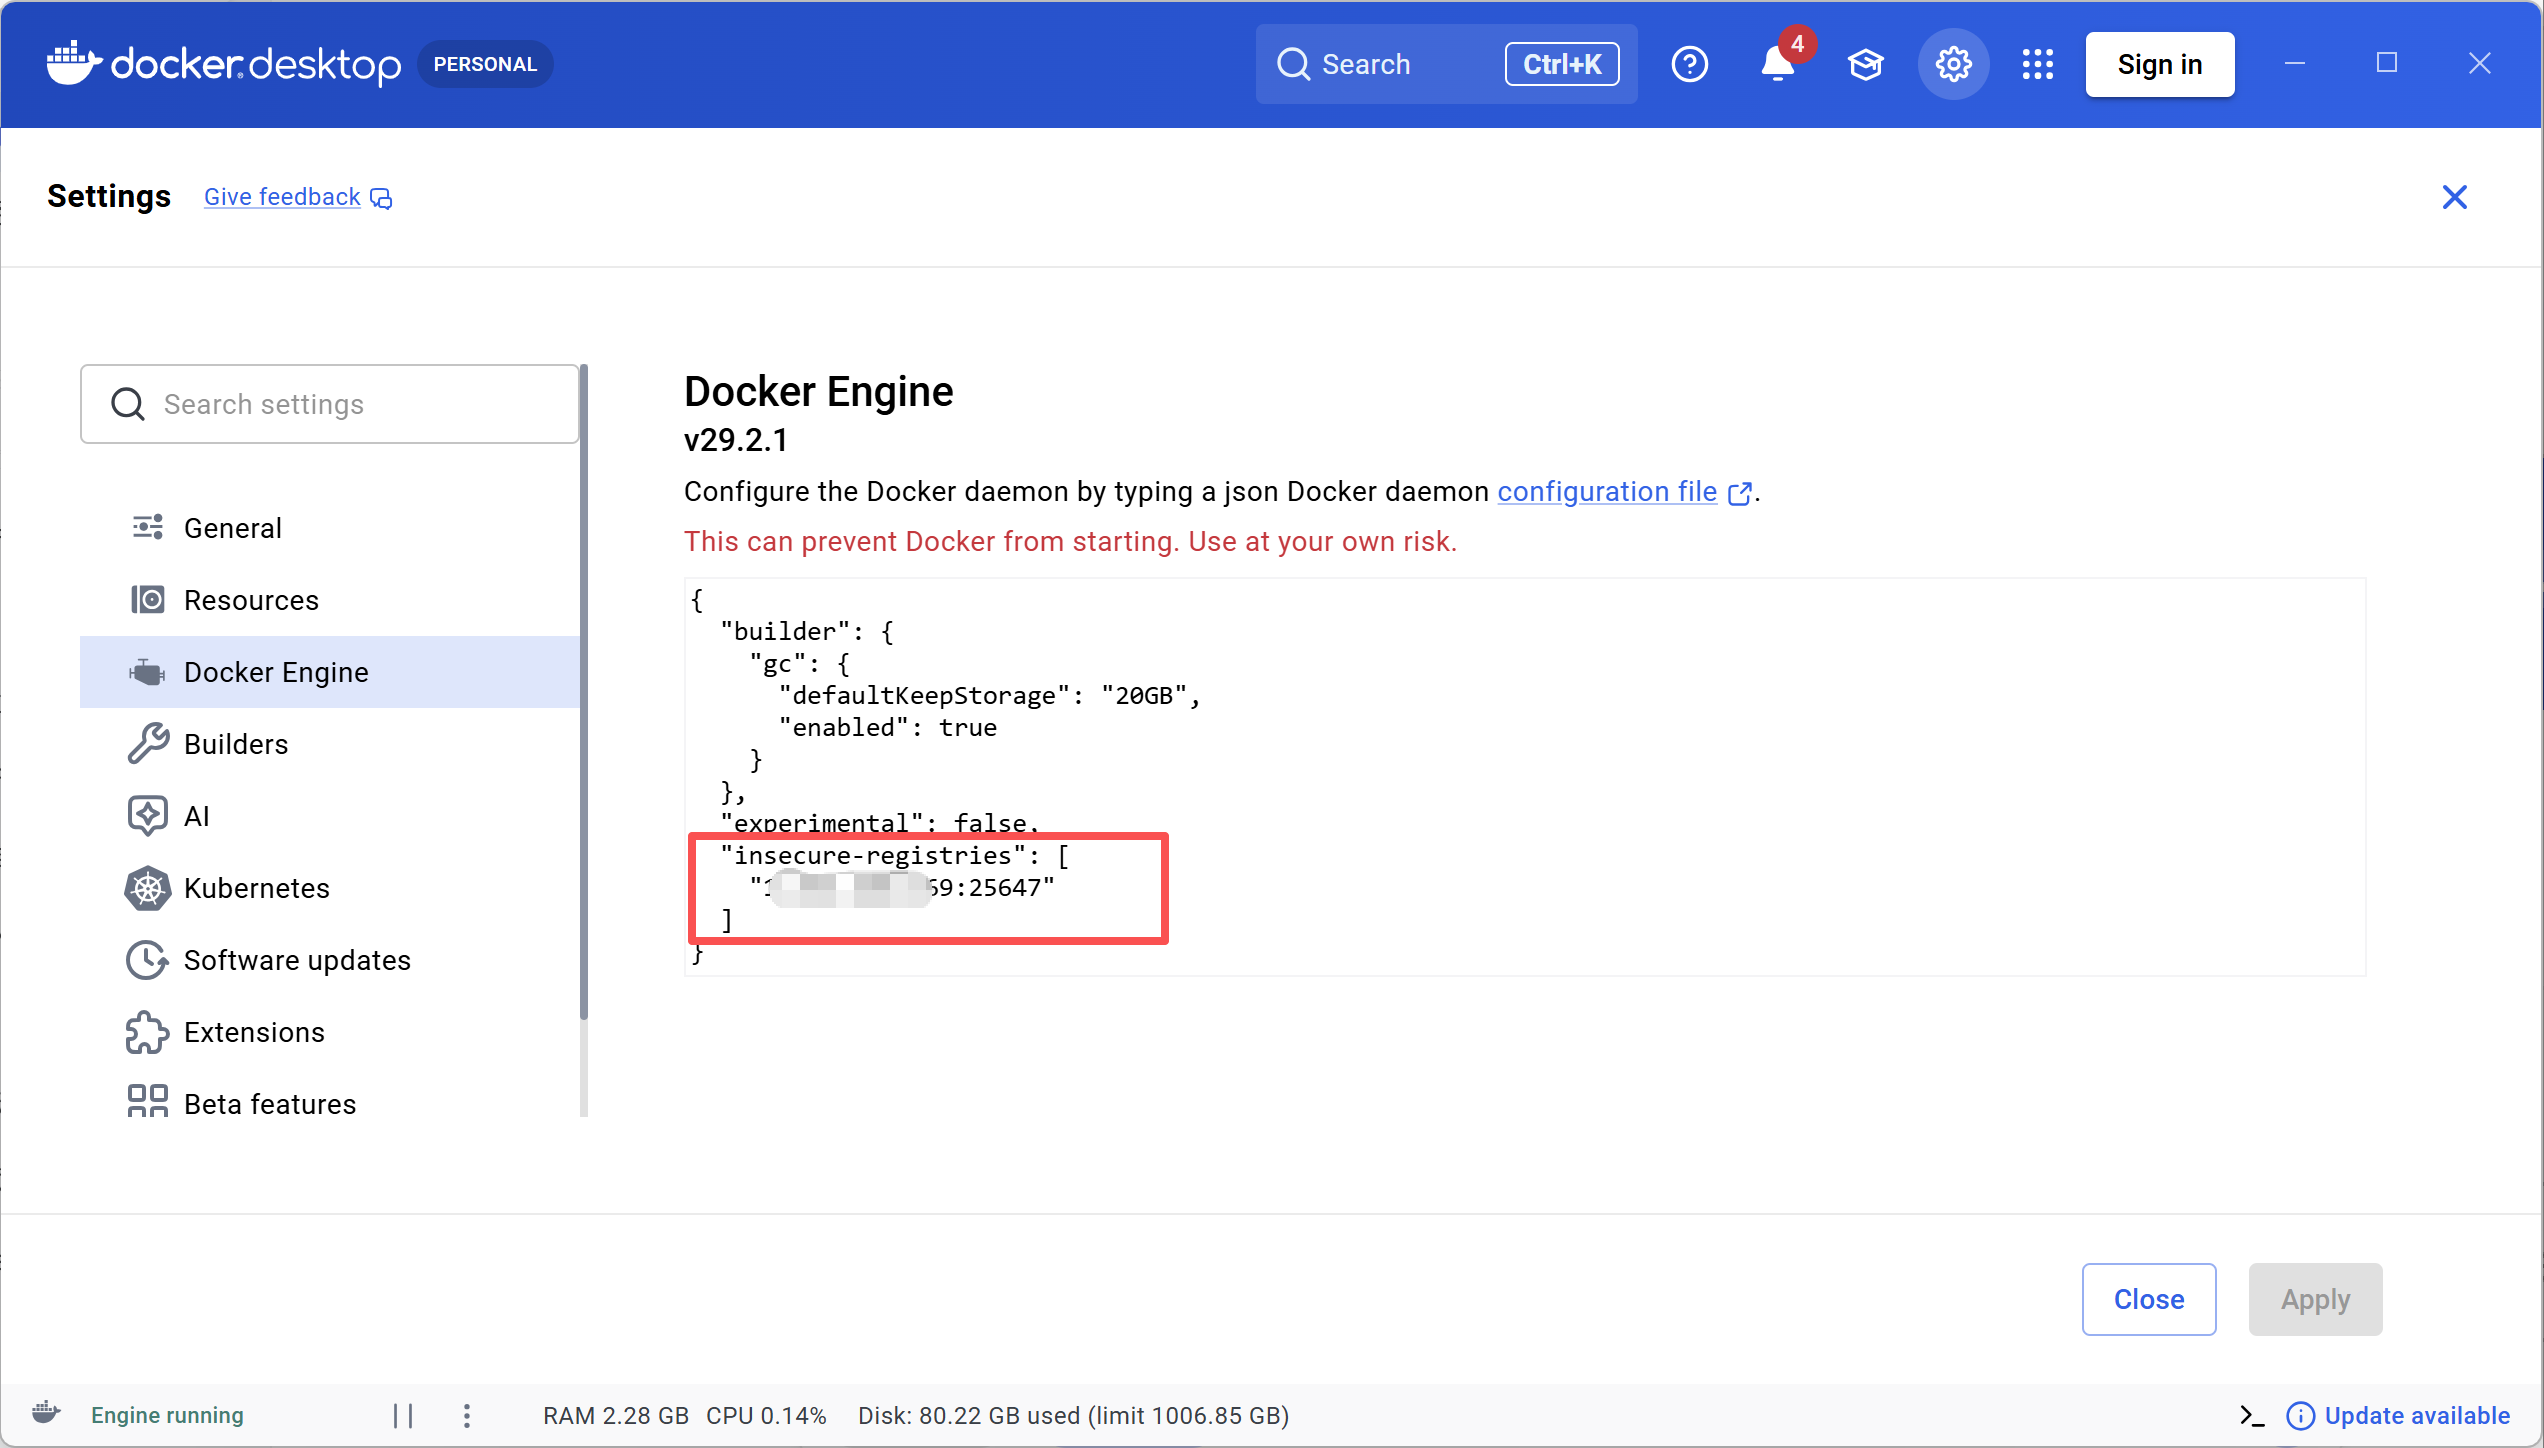Click the settings sidebar scrollbar
The image size is (2544, 1448).
[584, 690]
